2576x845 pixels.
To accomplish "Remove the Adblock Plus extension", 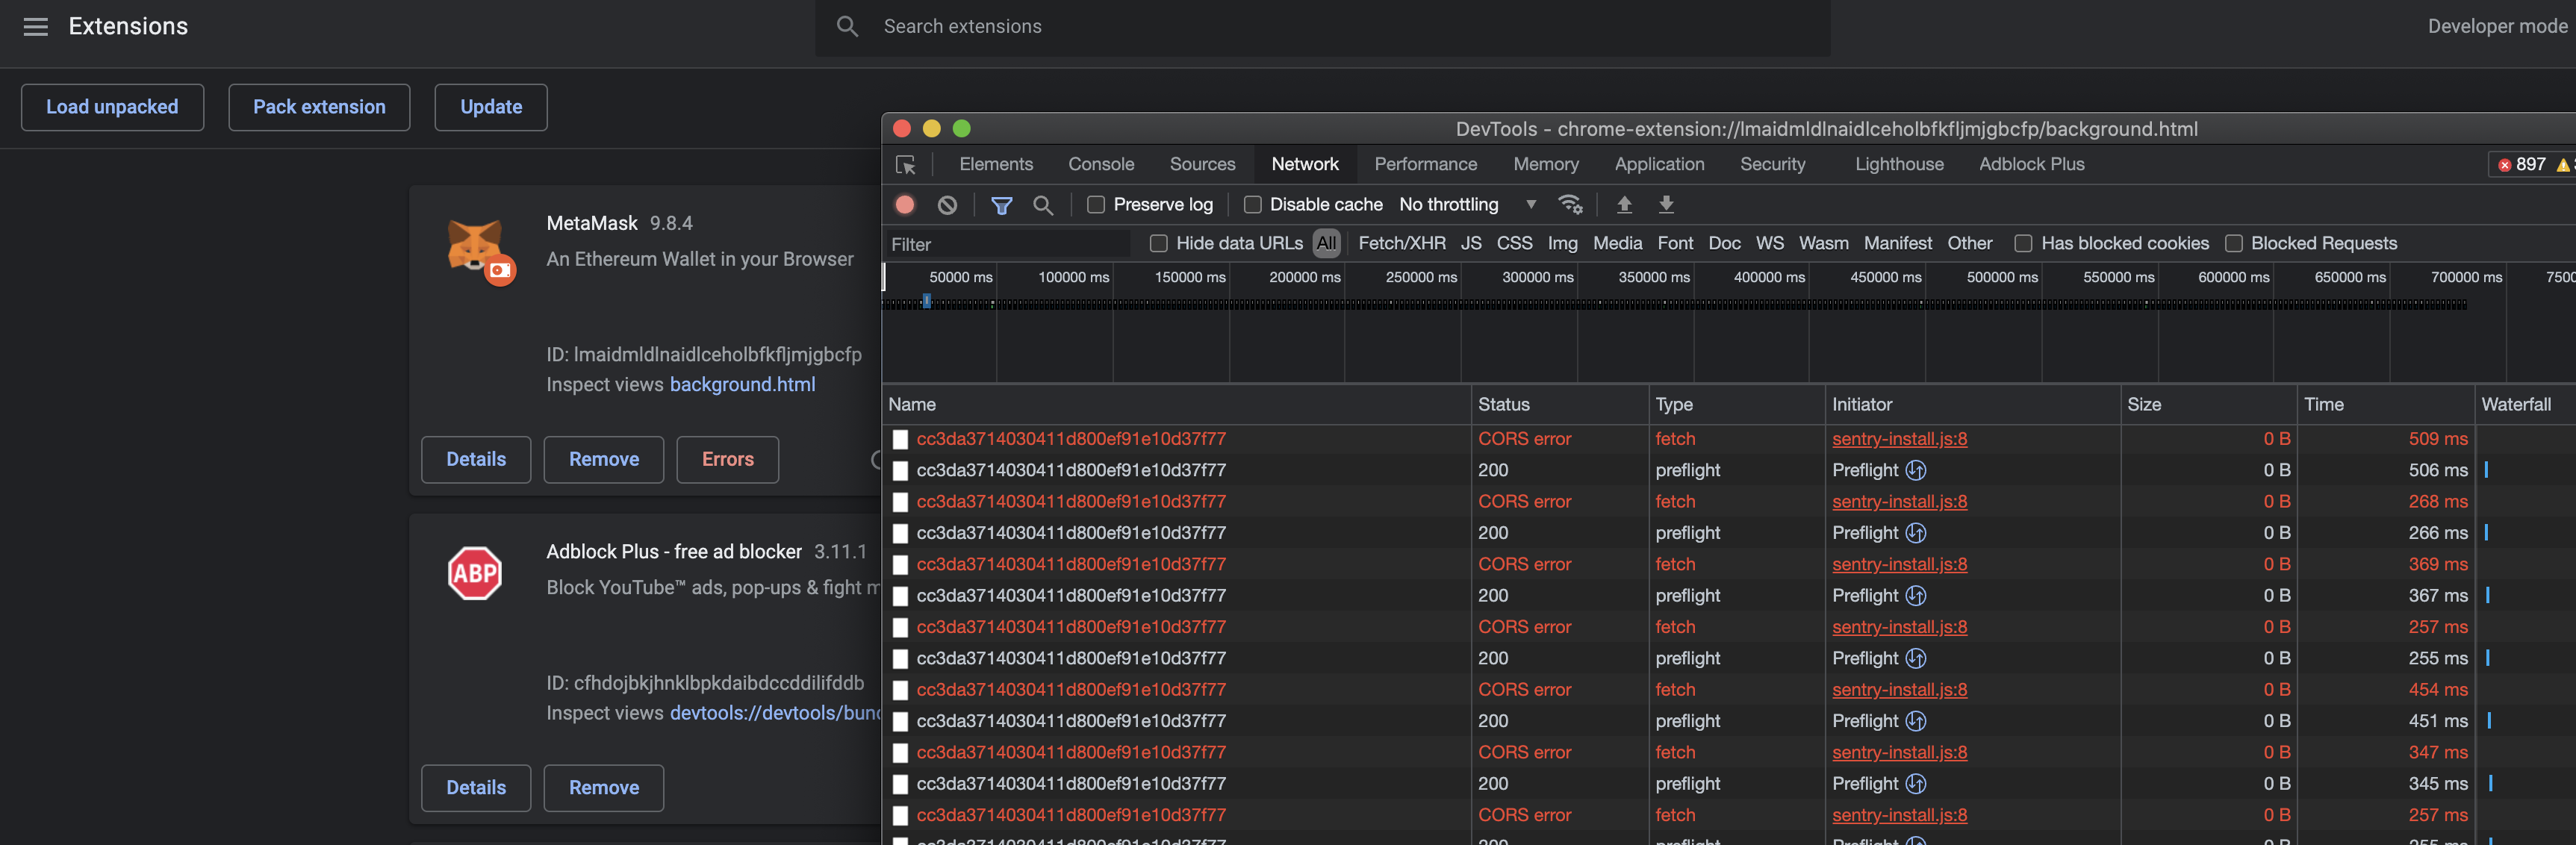I will [x=603, y=788].
